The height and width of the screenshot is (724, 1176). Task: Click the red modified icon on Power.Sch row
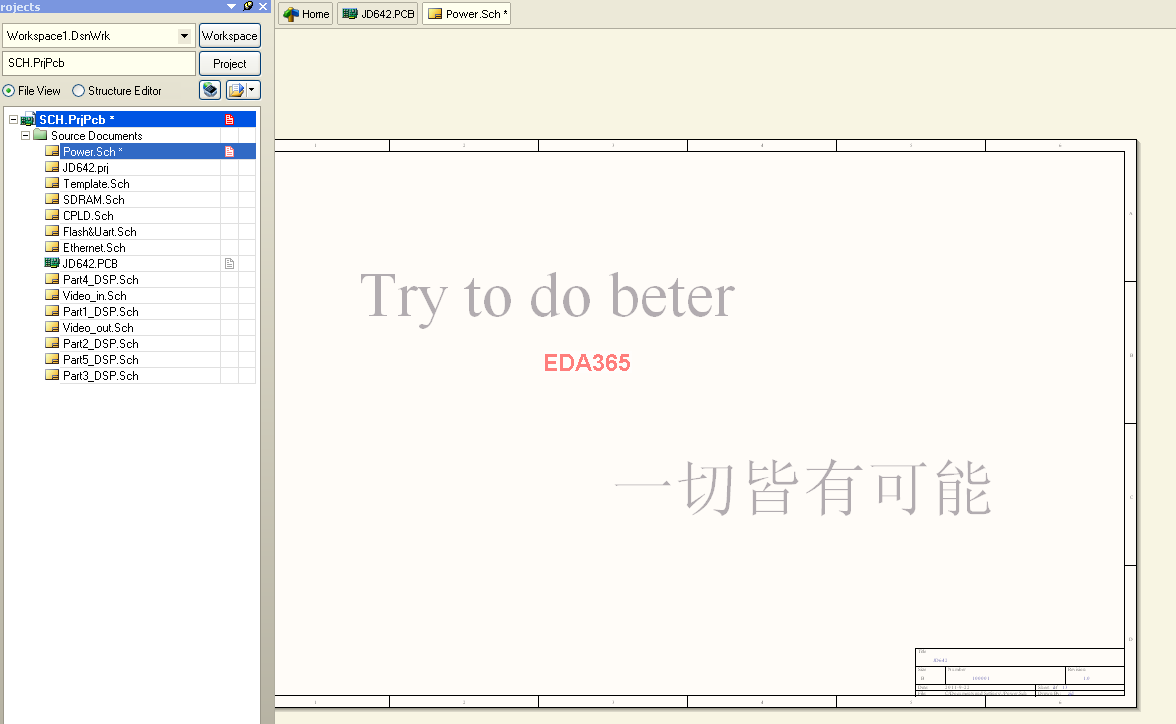230,152
